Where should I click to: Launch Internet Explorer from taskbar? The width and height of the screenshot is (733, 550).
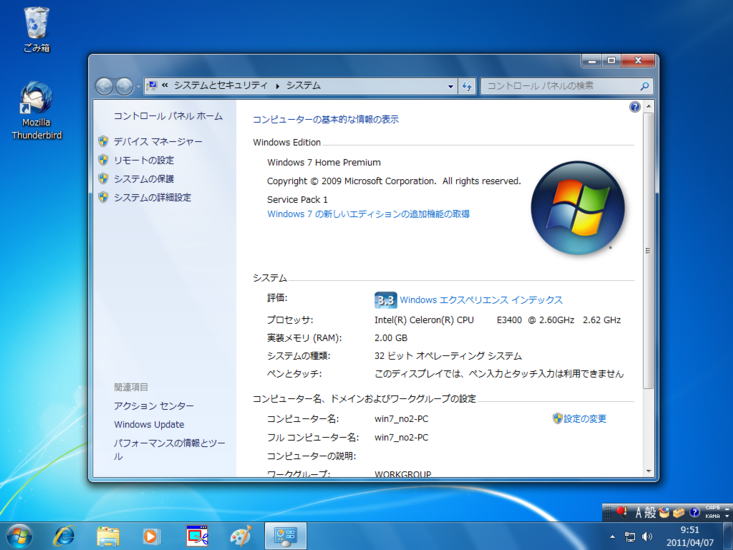click(64, 536)
